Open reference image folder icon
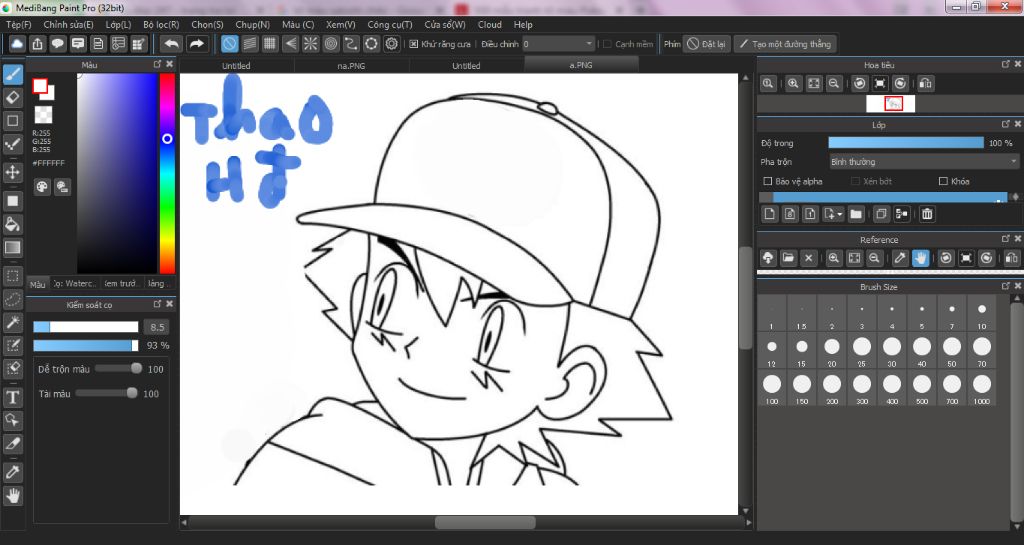The width and height of the screenshot is (1024, 545). (788, 258)
